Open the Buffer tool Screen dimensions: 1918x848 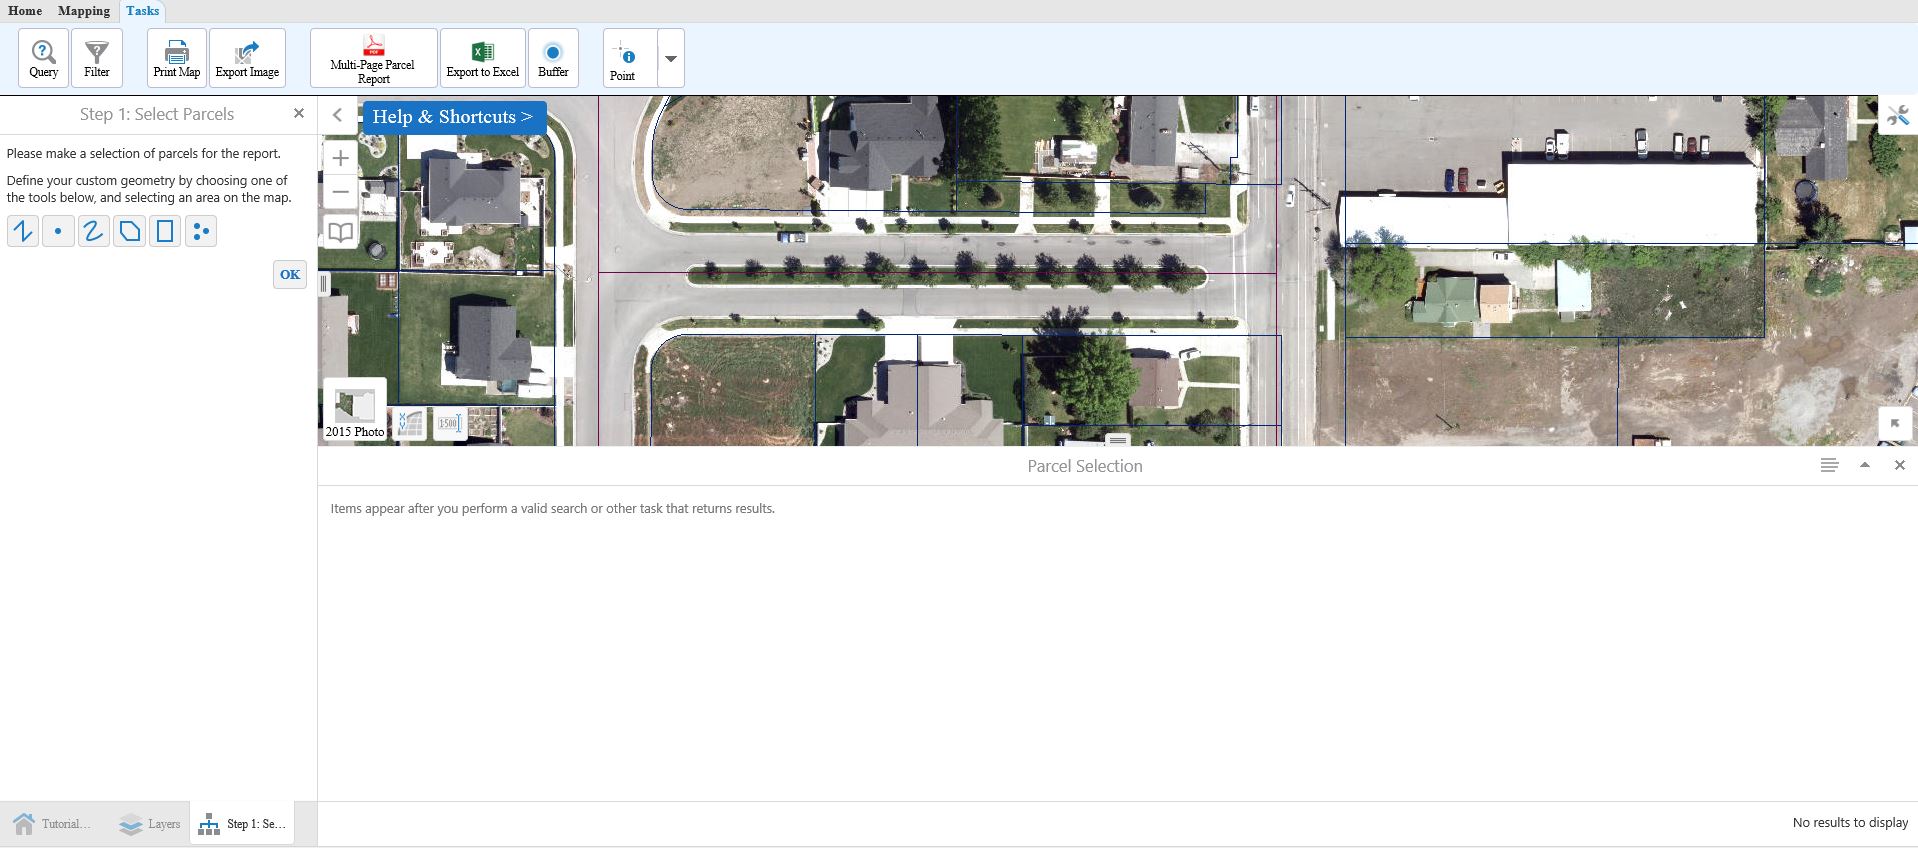[x=553, y=58]
